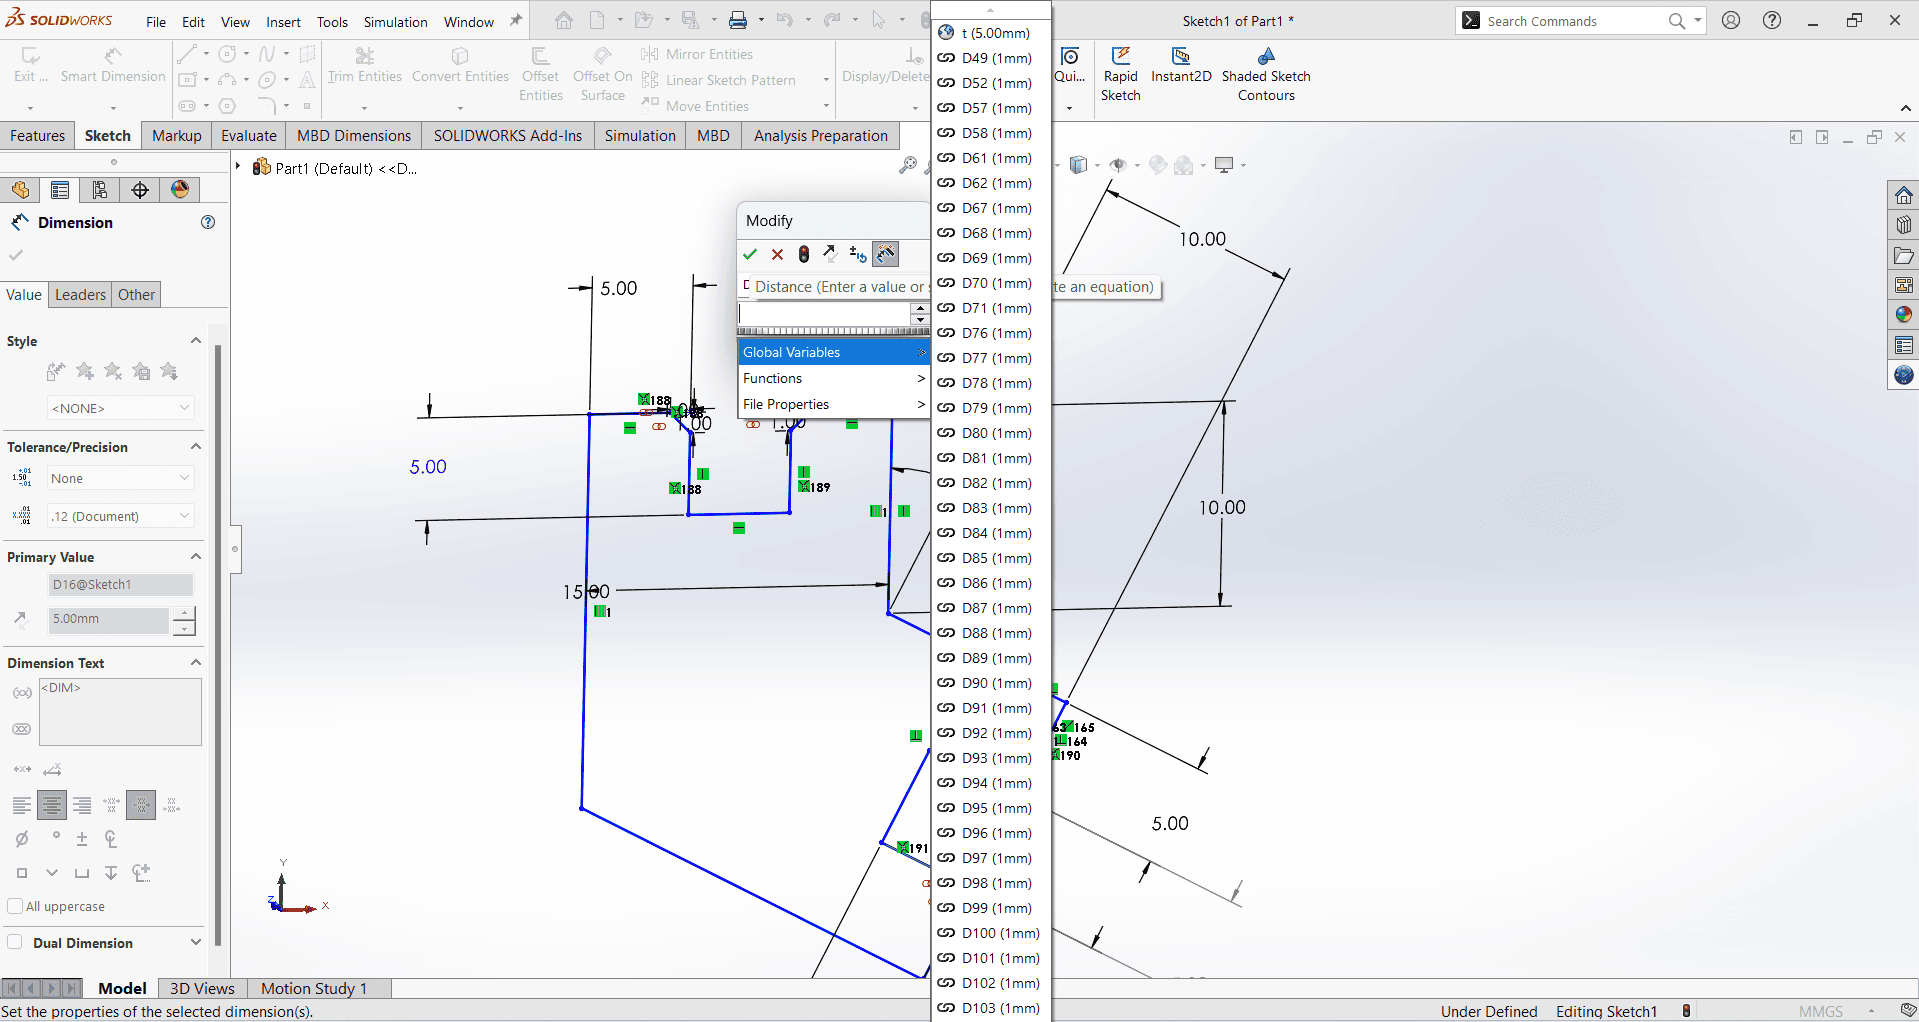The height and width of the screenshot is (1022, 1919).
Task: Select center justify dimension text icon
Action: pos(52,805)
